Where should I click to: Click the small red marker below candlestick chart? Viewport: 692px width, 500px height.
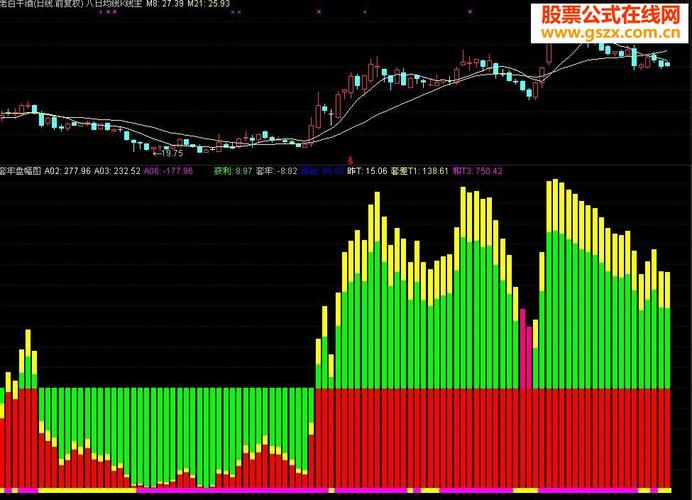351,159
